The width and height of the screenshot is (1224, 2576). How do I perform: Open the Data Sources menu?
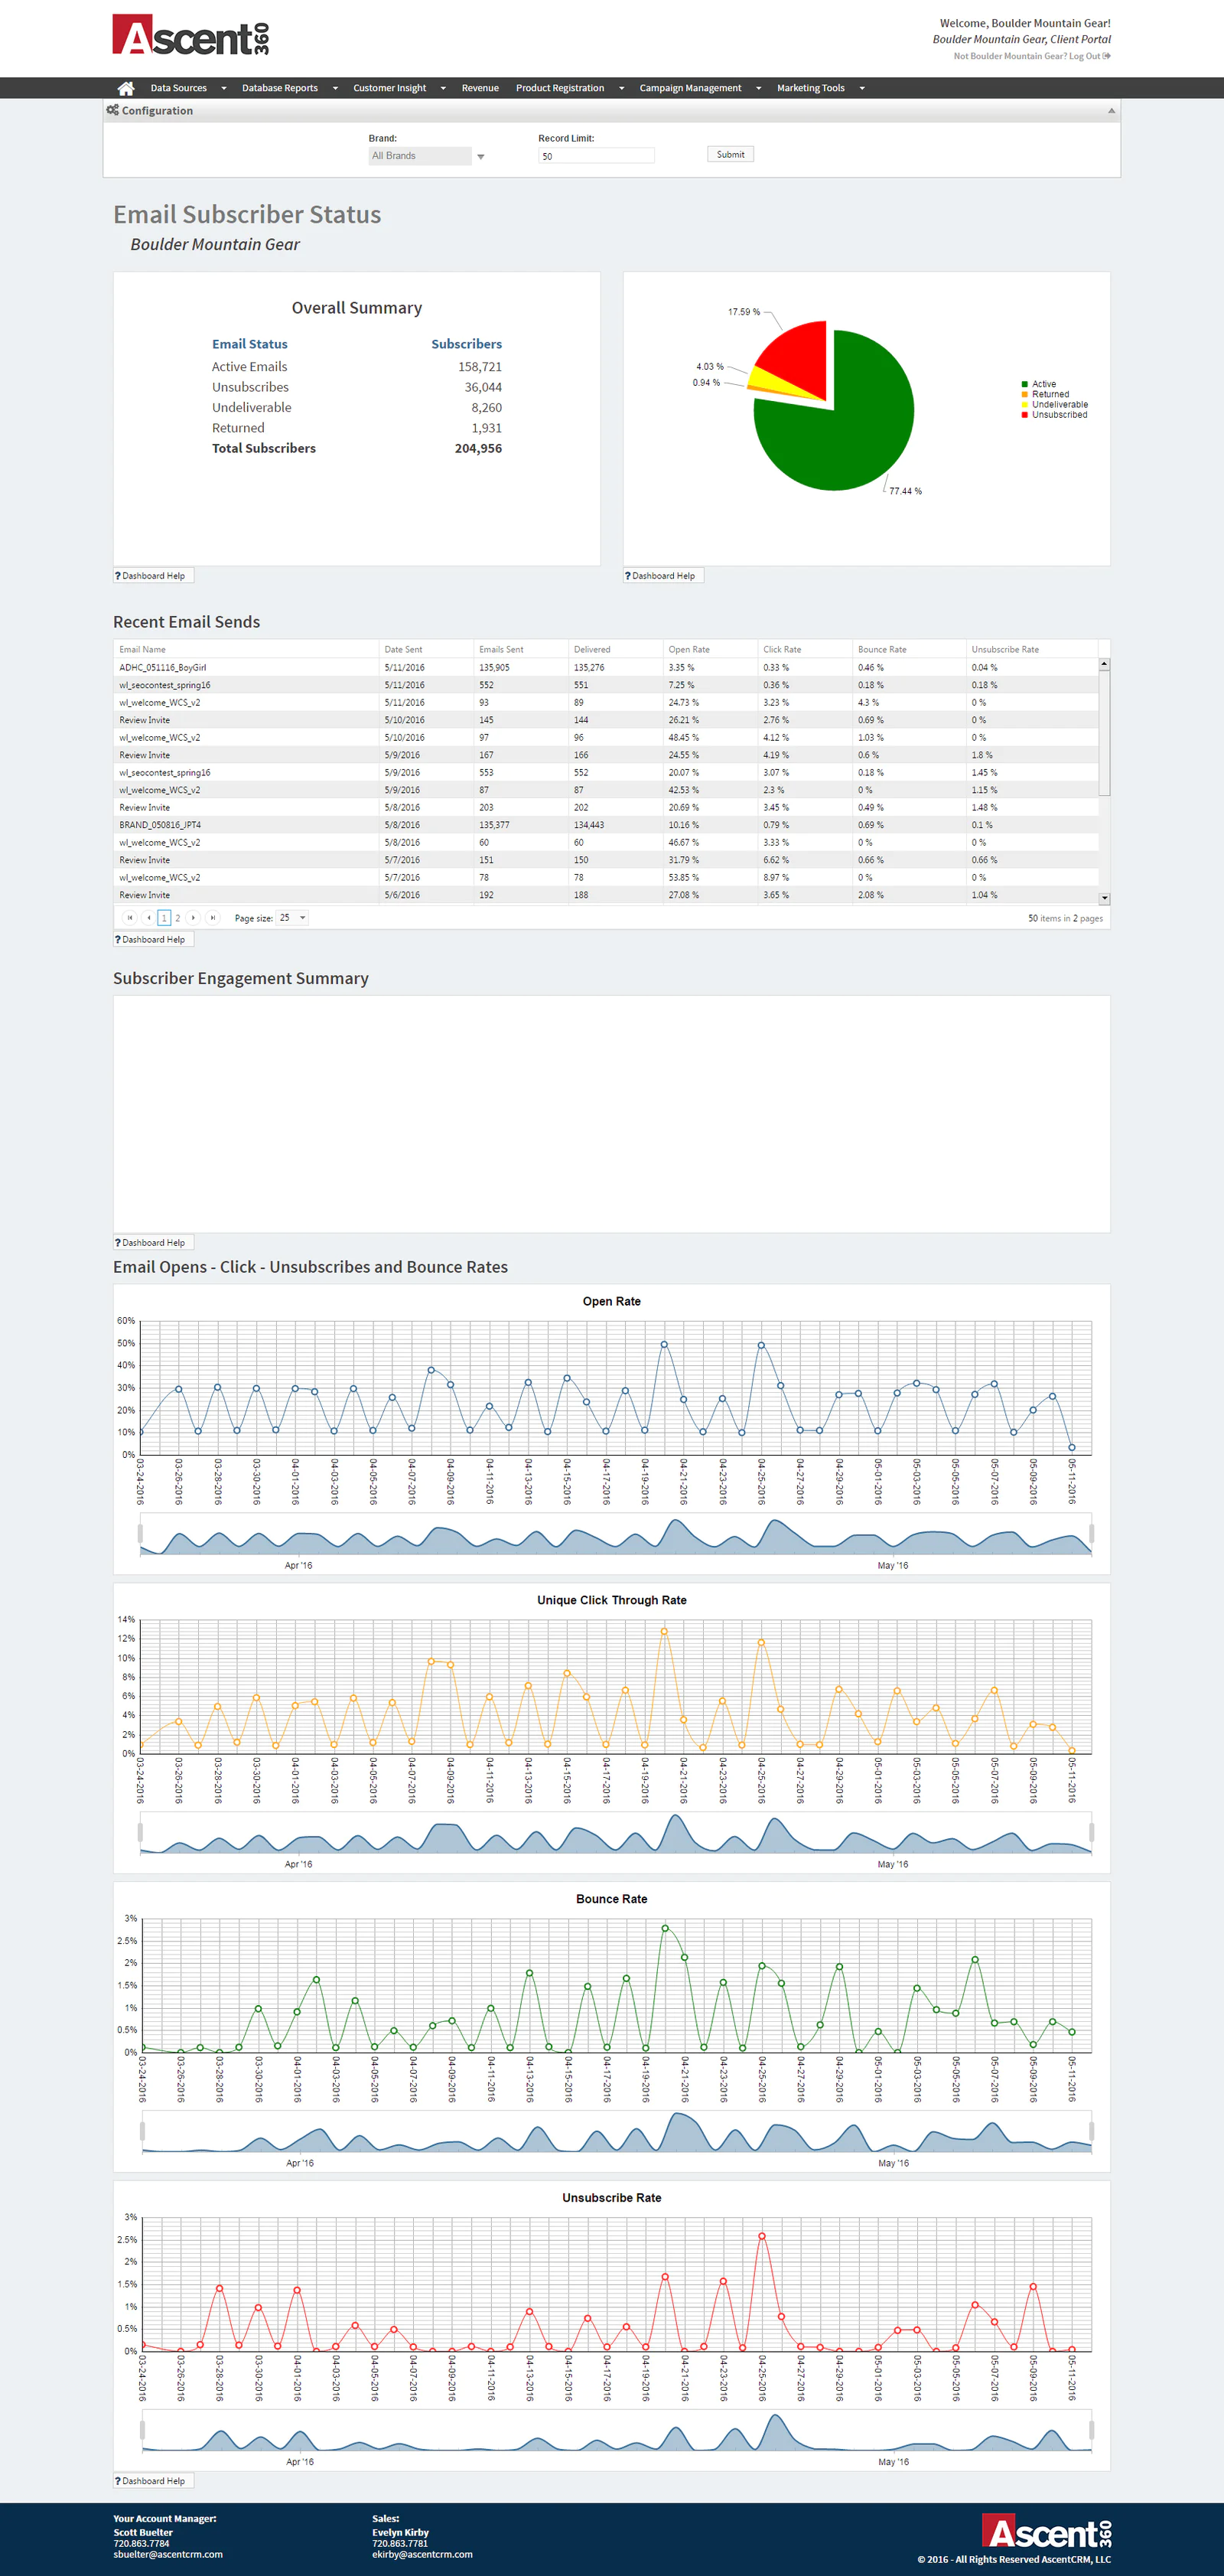click(x=178, y=88)
